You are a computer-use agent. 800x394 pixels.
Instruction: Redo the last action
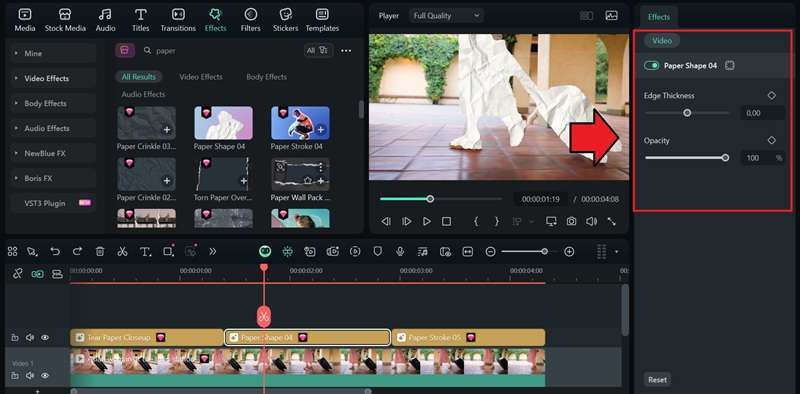[x=77, y=251]
